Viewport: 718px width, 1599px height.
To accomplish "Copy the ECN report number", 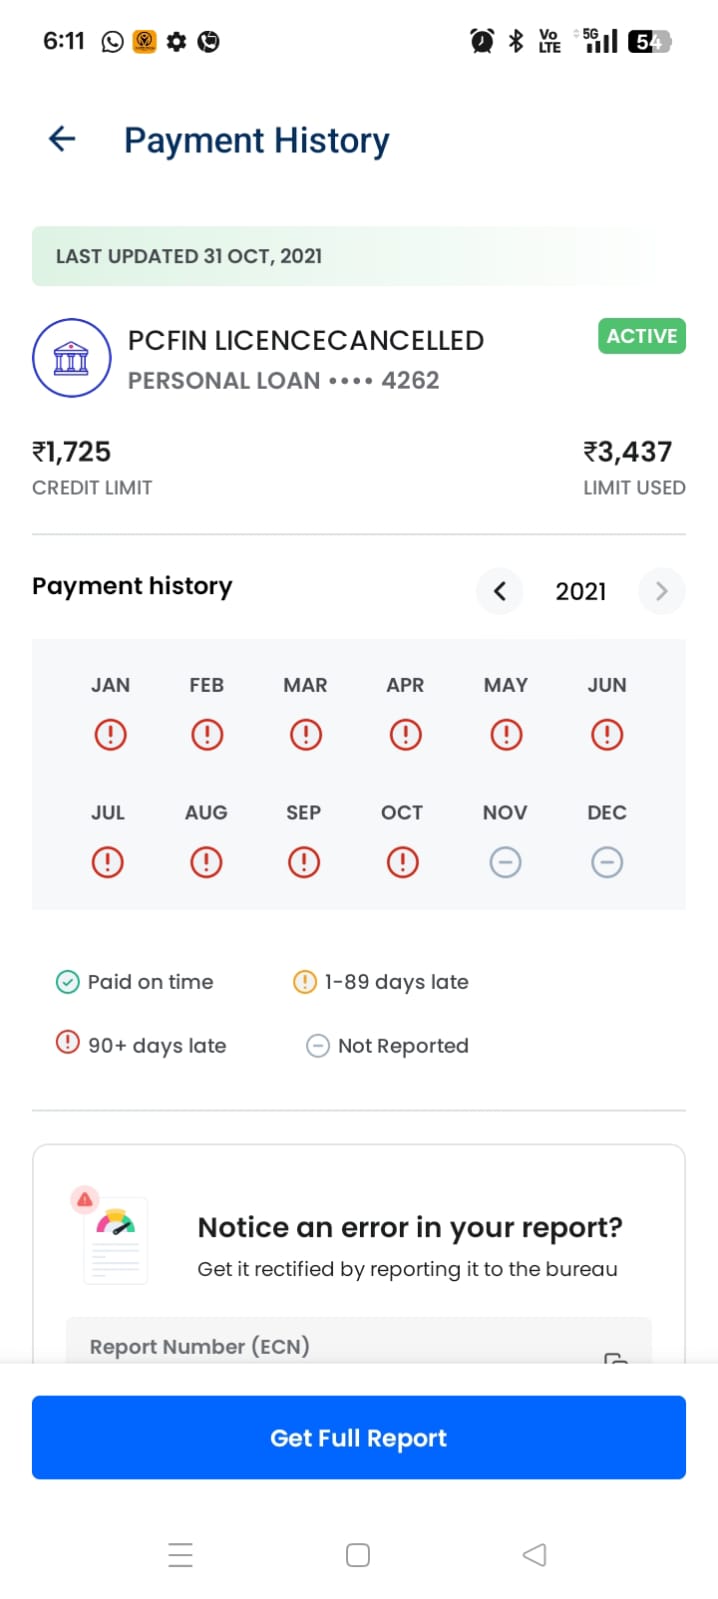I will tap(616, 1357).
